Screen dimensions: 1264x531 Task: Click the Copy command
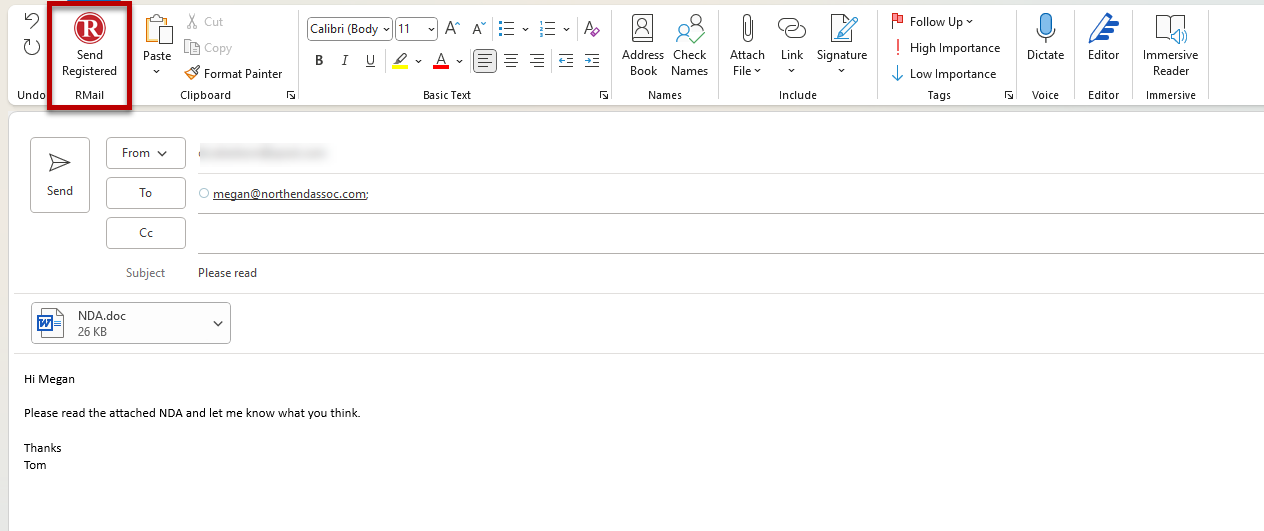(208, 47)
